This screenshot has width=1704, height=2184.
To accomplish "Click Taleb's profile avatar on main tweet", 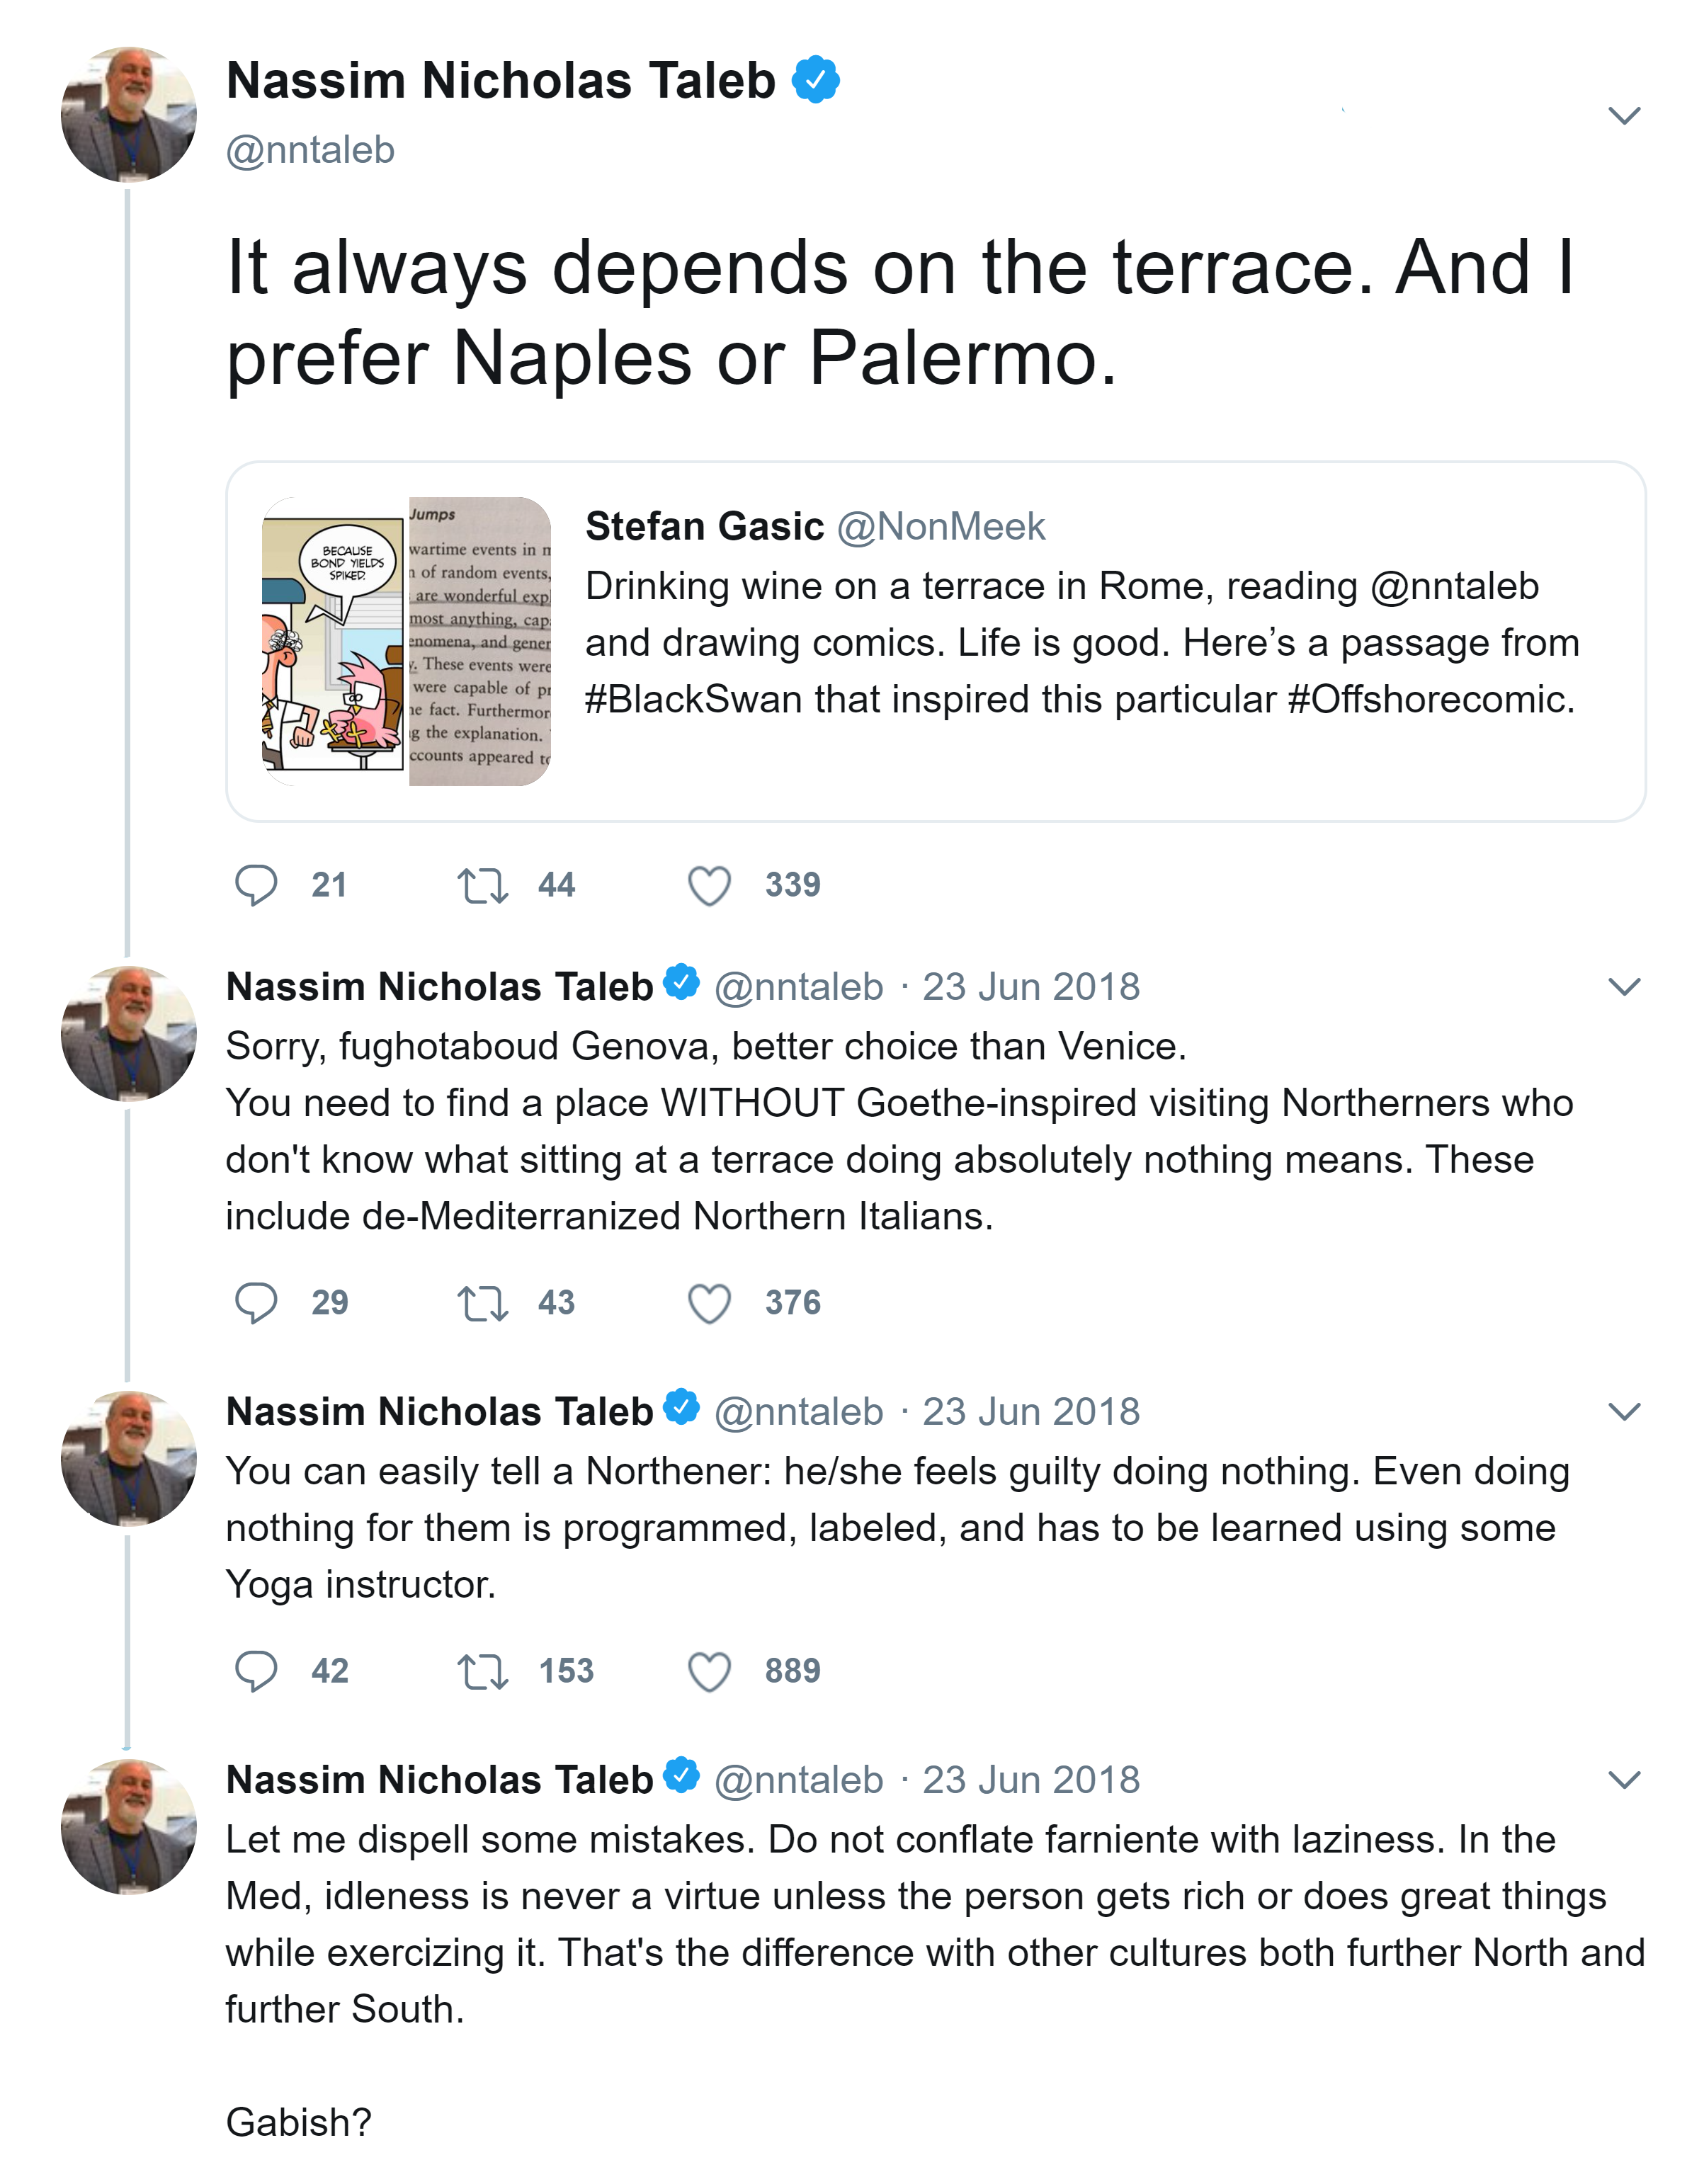I will tap(129, 114).
